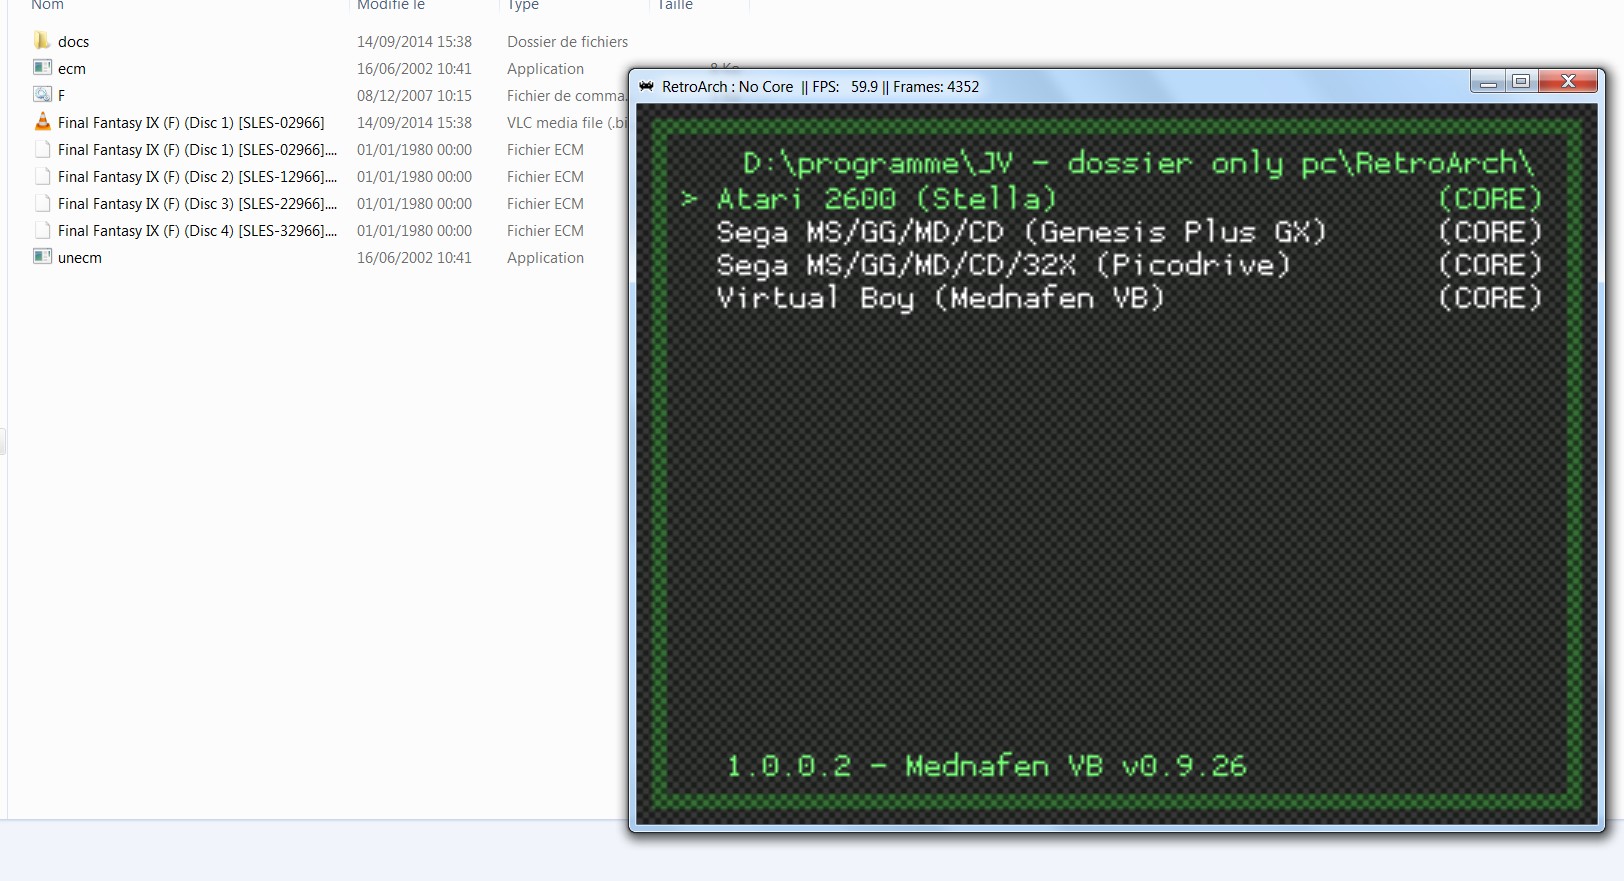Image resolution: width=1624 pixels, height=881 pixels.
Task: Click the RetroArch directory path header text
Action: coord(1138,164)
